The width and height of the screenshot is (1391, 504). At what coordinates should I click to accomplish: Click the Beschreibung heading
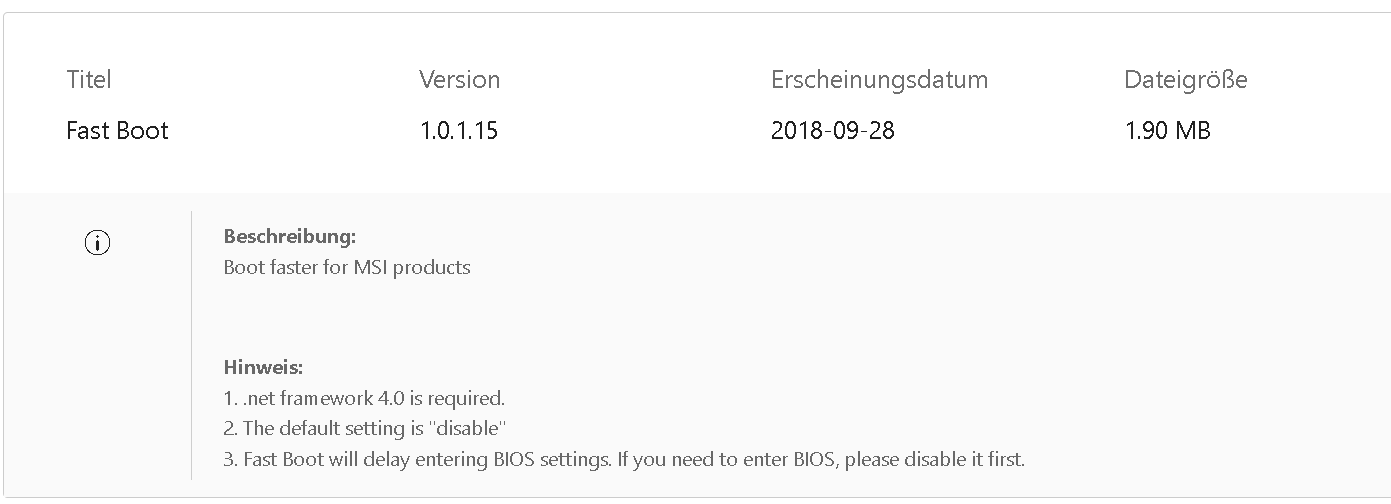coord(289,237)
